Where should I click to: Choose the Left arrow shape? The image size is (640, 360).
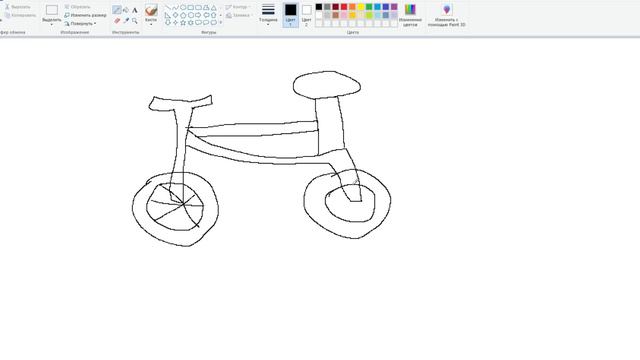206,15
